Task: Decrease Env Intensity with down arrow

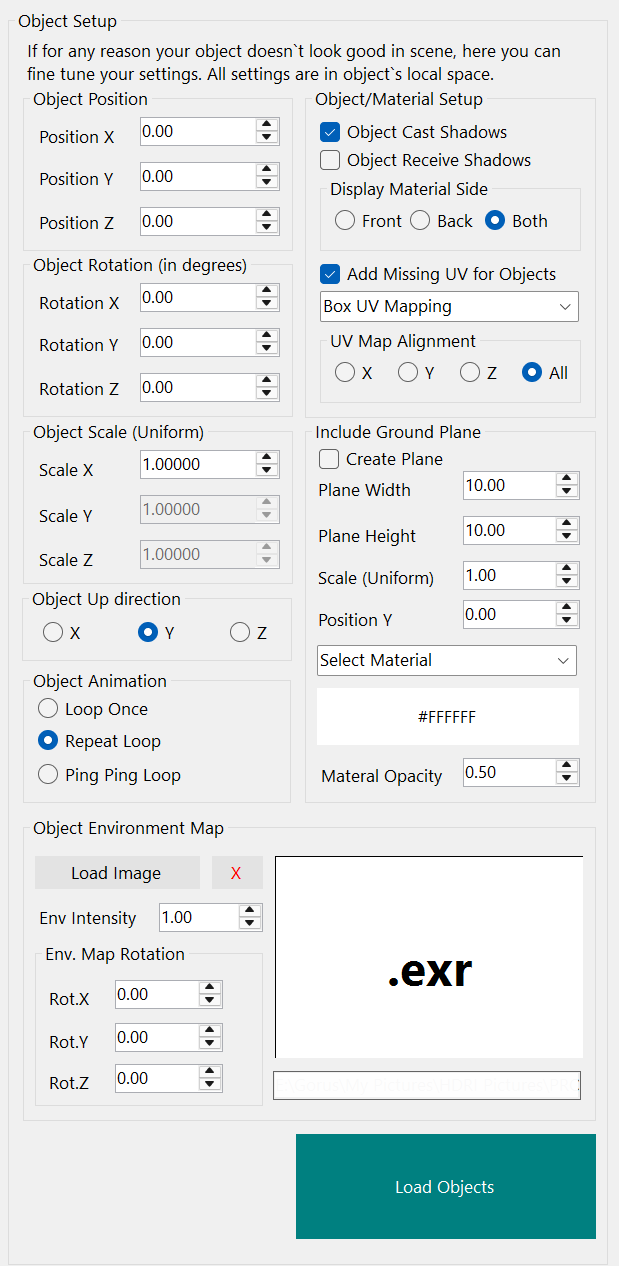Action: [249, 923]
